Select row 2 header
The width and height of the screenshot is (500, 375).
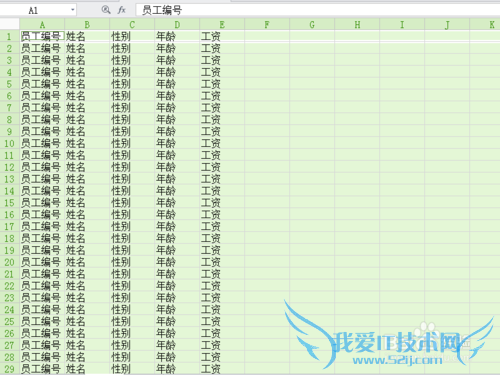9,48
